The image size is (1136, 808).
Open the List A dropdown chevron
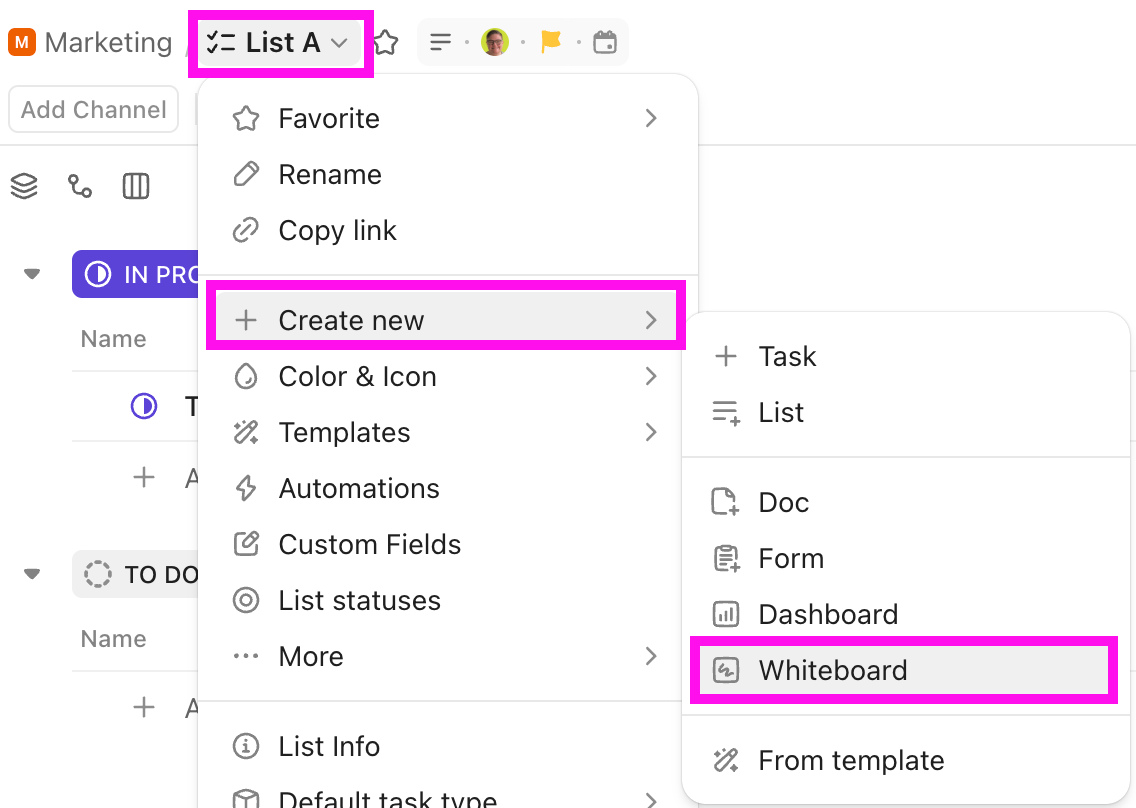pos(339,43)
